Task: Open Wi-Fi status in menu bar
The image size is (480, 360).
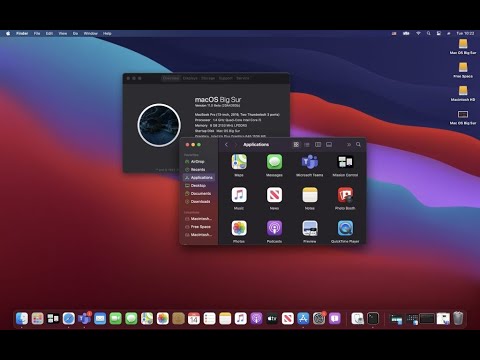Action: [x=418, y=33]
